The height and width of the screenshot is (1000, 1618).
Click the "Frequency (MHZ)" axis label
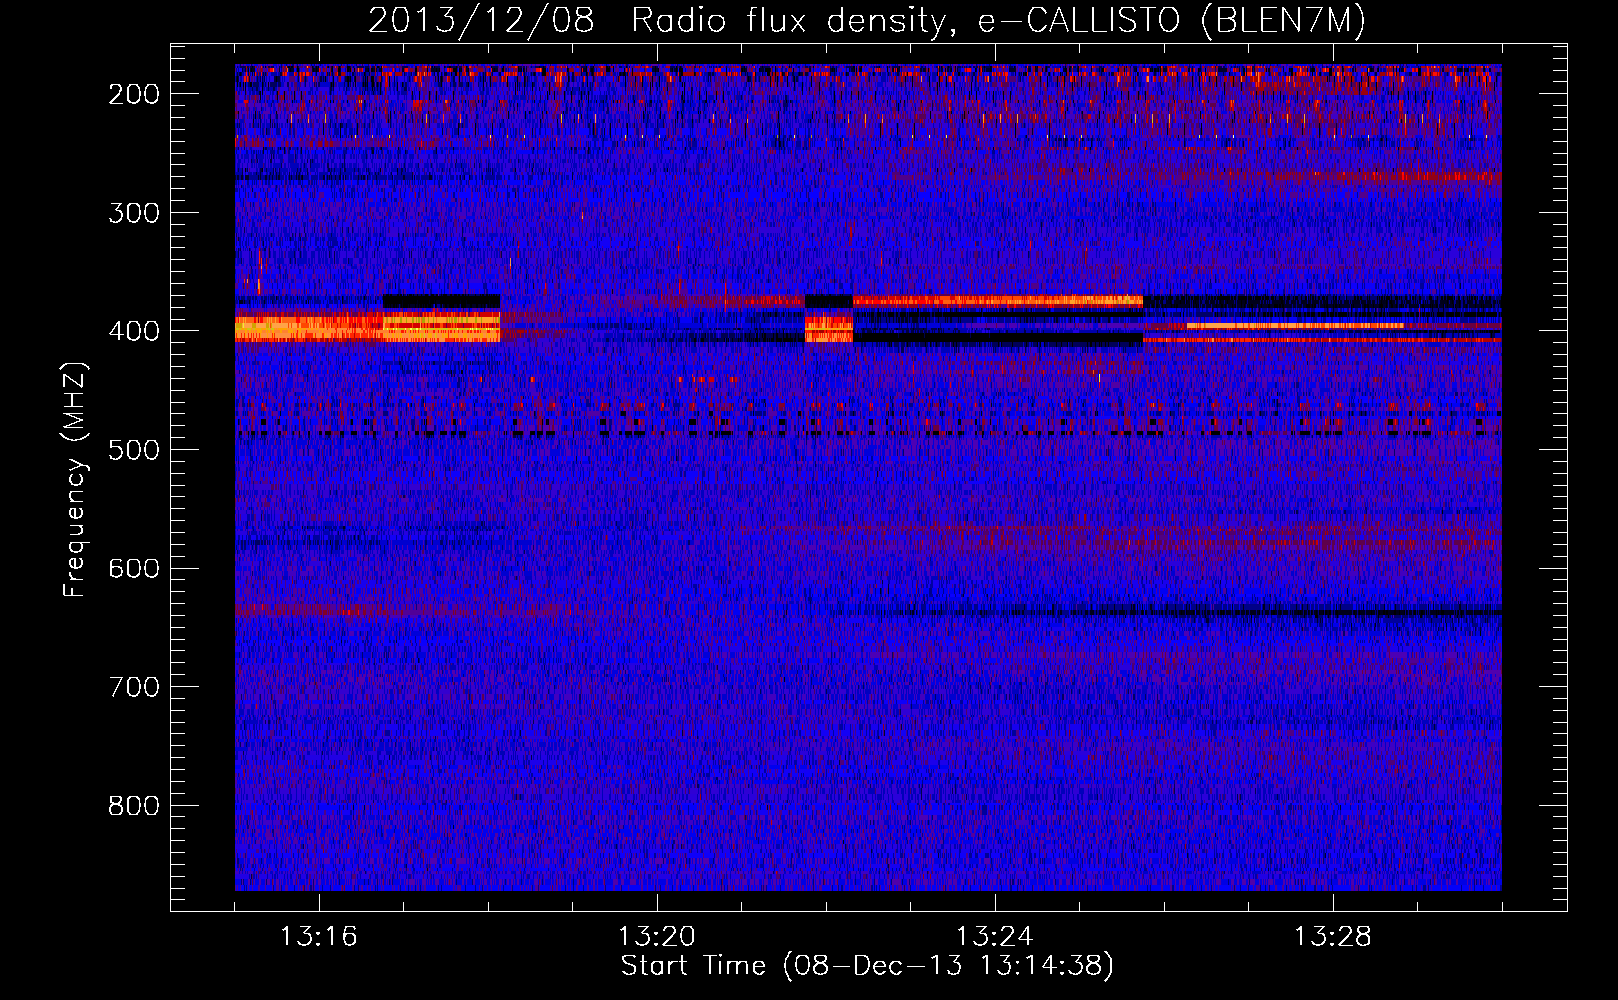75,479
